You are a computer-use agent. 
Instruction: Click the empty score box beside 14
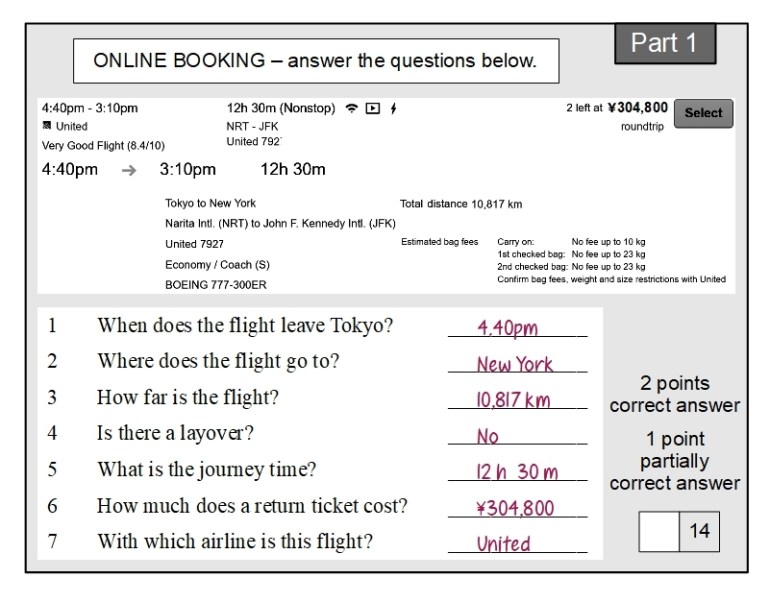point(659,532)
